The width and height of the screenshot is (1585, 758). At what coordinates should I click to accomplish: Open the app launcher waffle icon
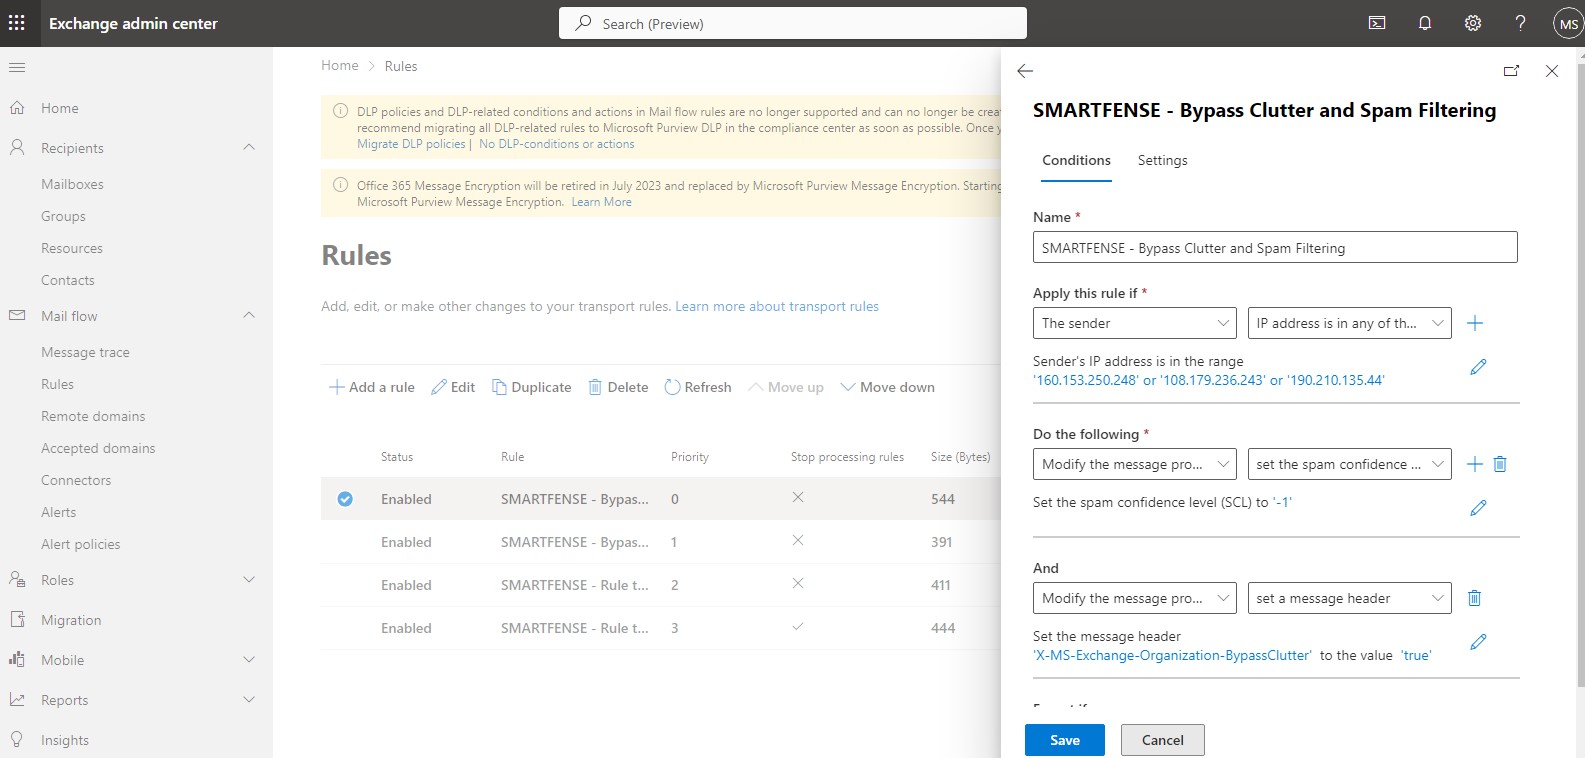(x=17, y=23)
